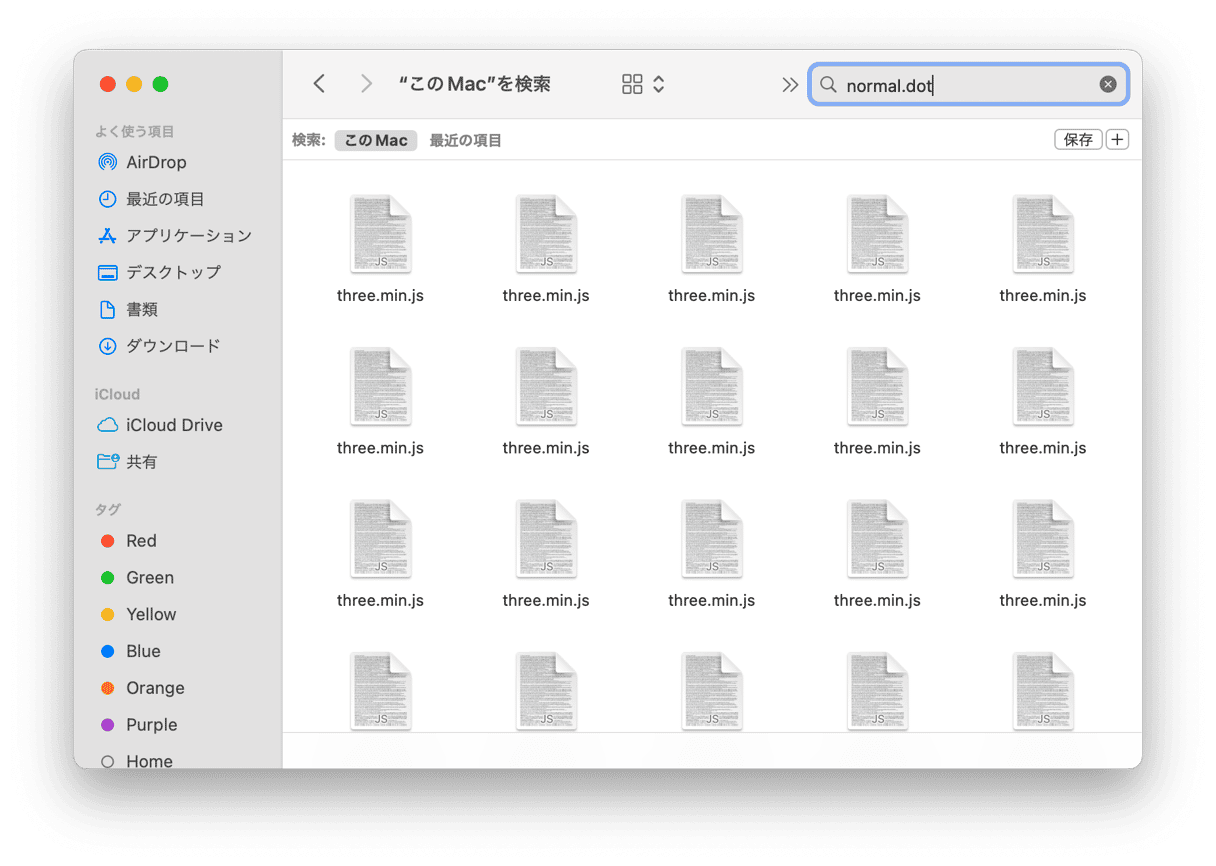1216x866 pixels.
Task: Click the 保存 button
Action: point(1078,140)
